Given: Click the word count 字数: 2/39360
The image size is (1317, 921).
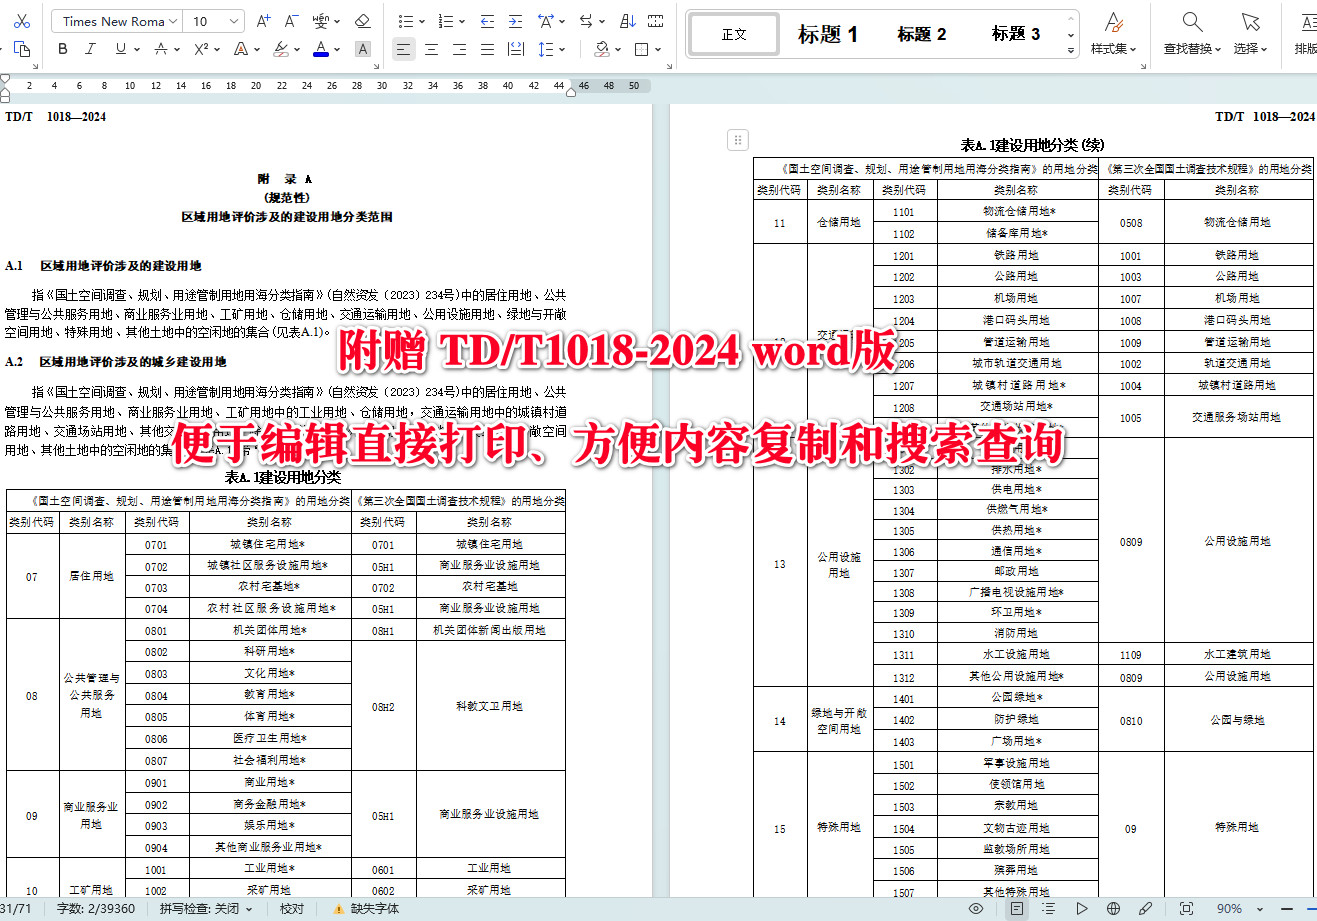Looking at the screenshot, I should point(96,909).
